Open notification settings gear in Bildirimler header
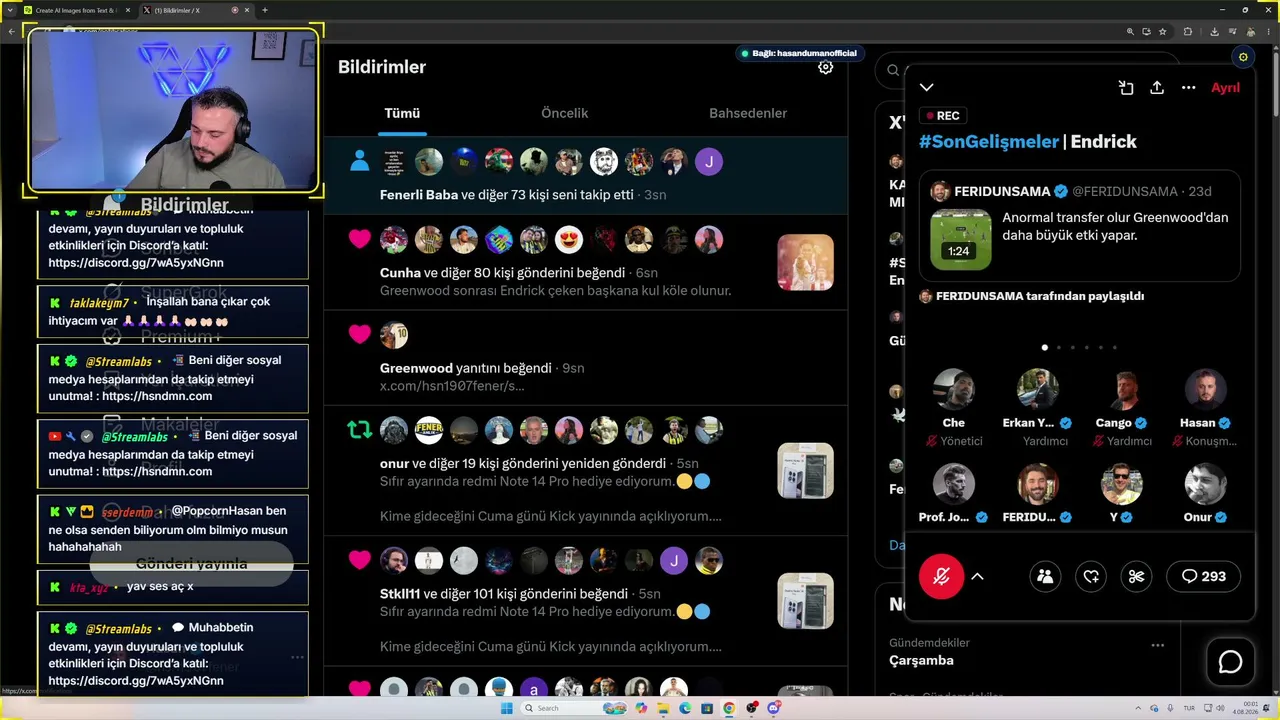The image size is (1280, 720). [x=825, y=67]
